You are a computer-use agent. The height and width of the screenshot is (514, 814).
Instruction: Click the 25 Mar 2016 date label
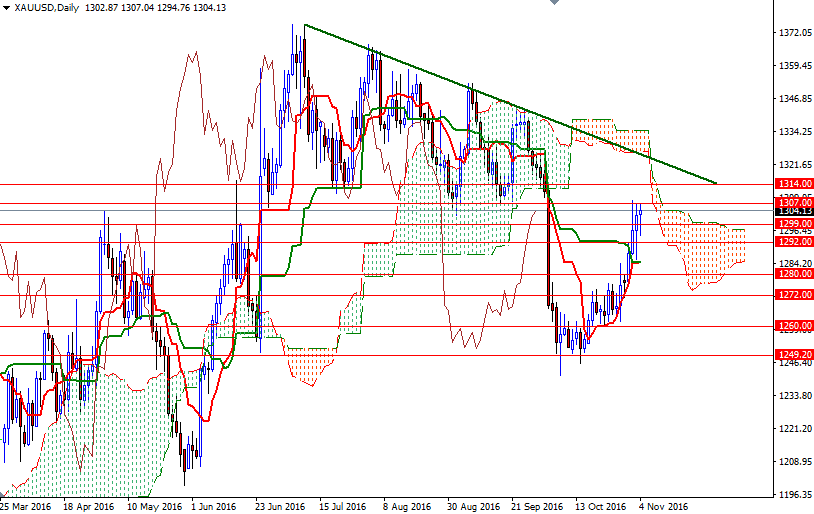(x=27, y=506)
